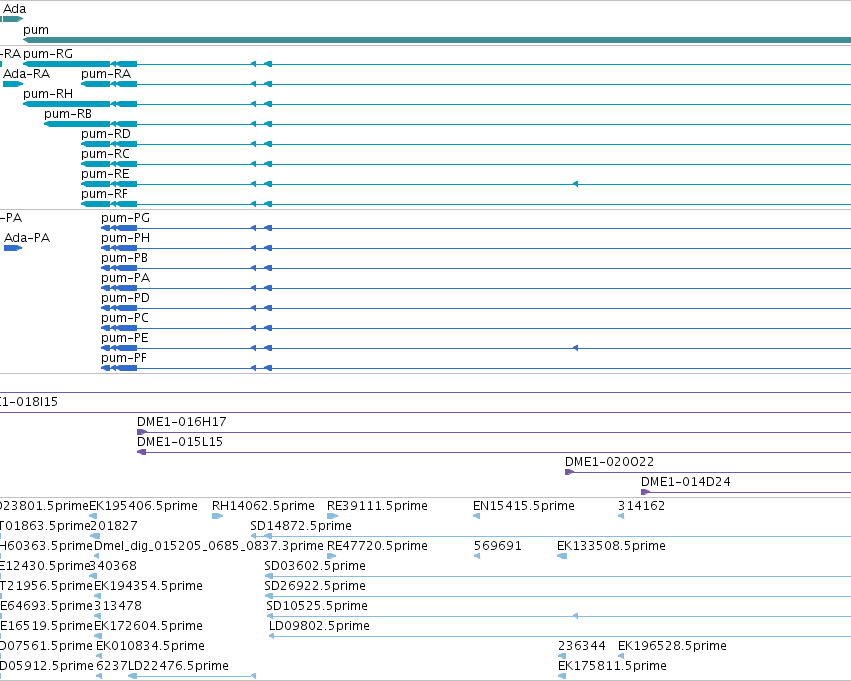This screenshot has width=851, height=681.
Task: Open transcript pum-RH label
Action: (x=48, y=94)
